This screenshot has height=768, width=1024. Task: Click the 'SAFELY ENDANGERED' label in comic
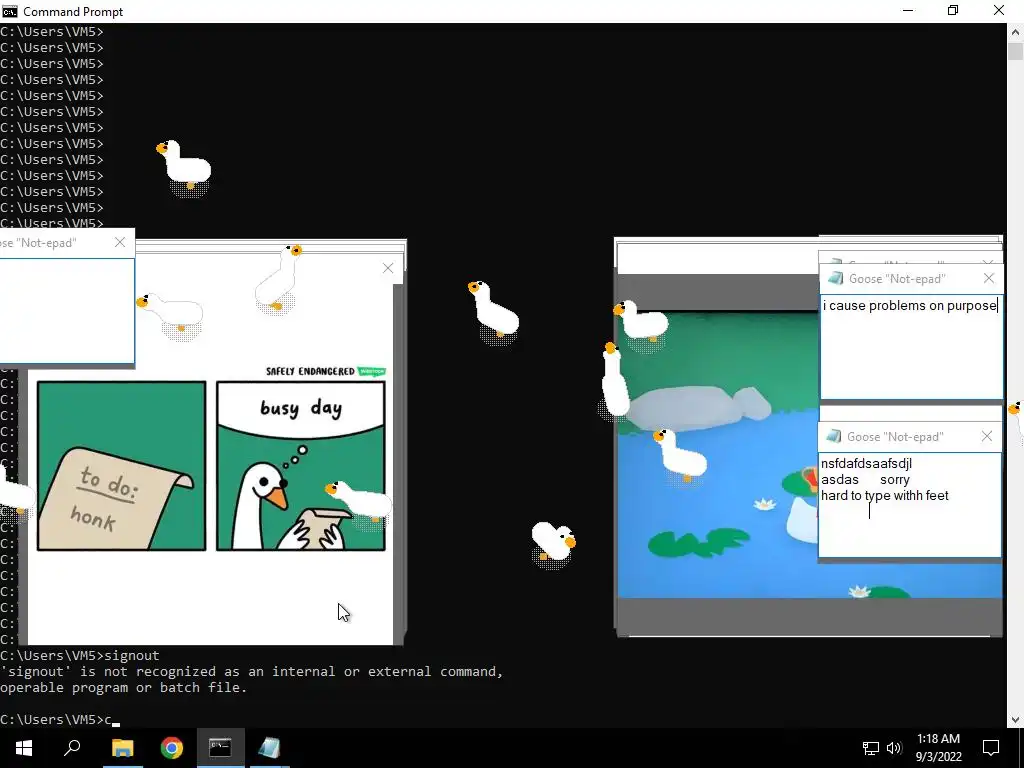click(x=310, y=372)
